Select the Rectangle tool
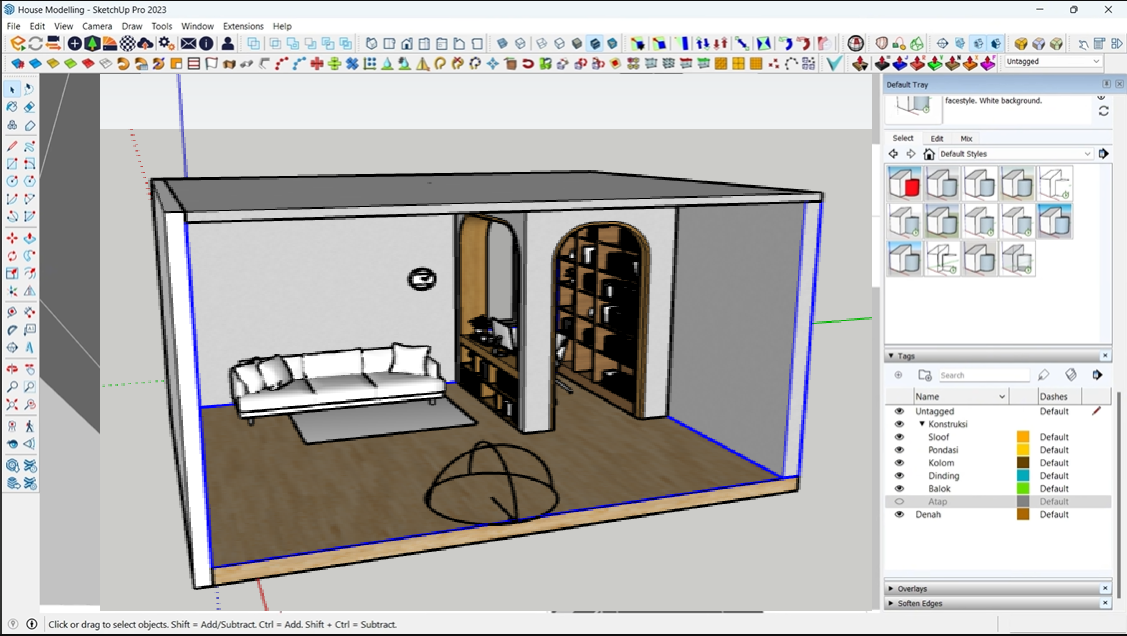The width and height of the screenshot is (1127, 636). [12, 164]
